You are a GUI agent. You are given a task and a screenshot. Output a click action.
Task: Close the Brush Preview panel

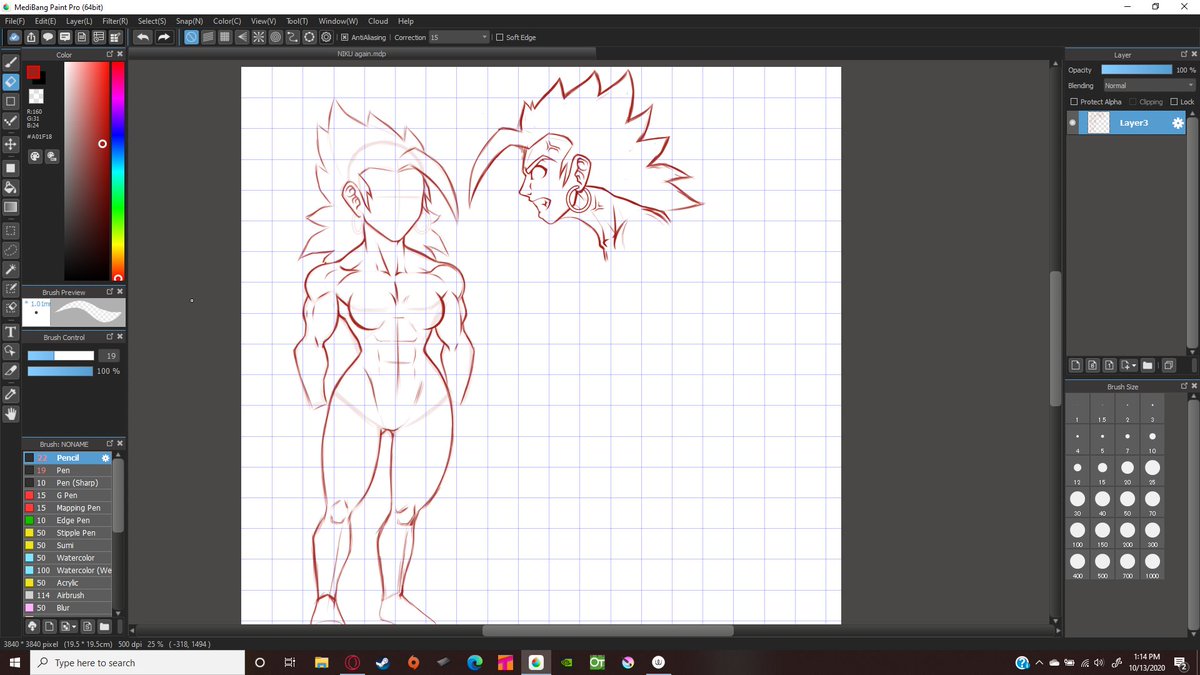click(x=119, y=292)
